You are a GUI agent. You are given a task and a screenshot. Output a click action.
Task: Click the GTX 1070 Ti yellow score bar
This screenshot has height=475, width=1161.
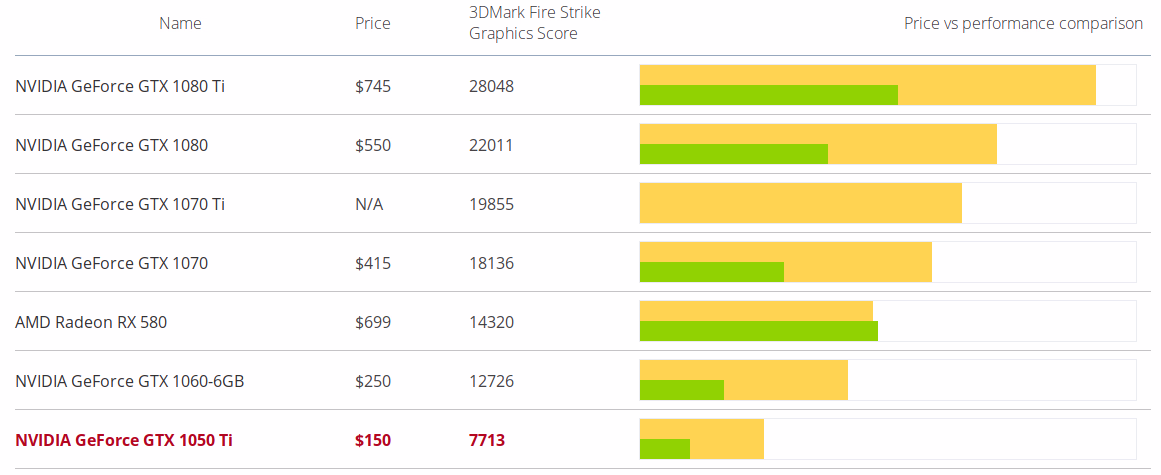point(800,203)
